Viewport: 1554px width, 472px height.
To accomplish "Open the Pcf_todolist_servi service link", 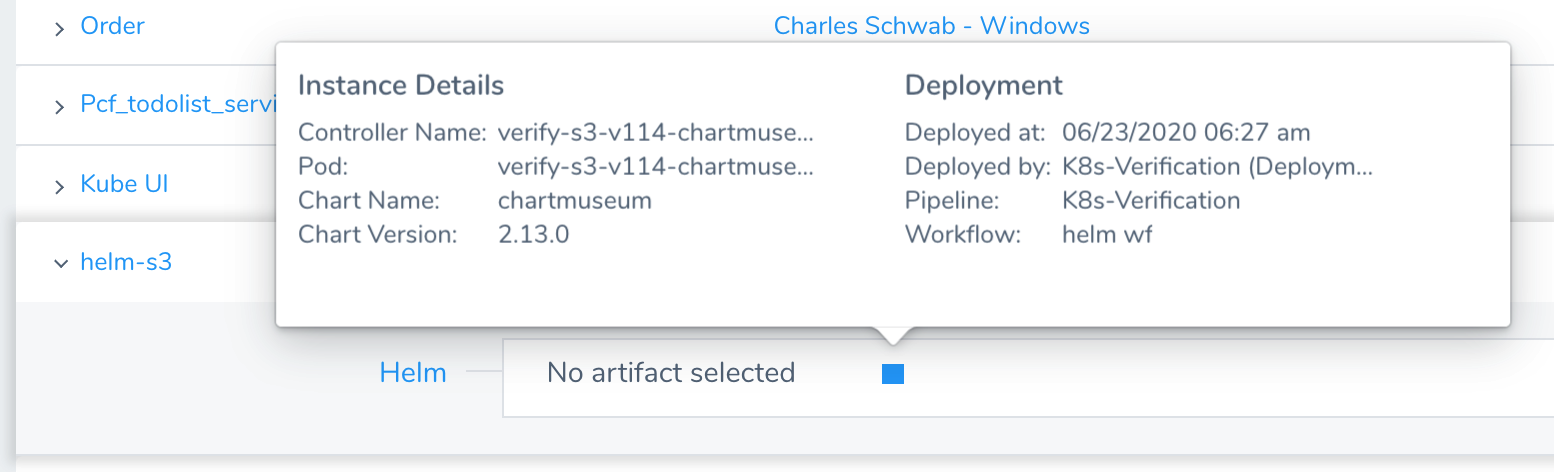I will pos(178,105).
